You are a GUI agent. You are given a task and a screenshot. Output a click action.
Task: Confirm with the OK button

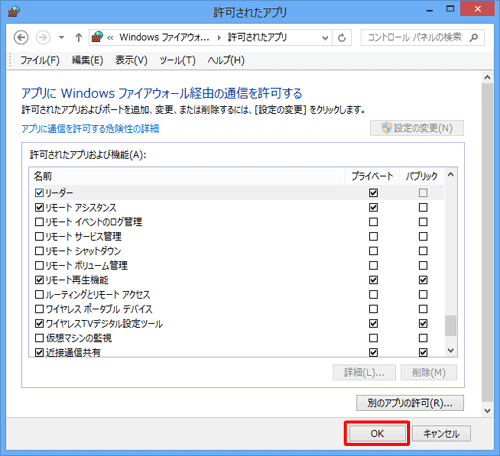coord(377,434)
